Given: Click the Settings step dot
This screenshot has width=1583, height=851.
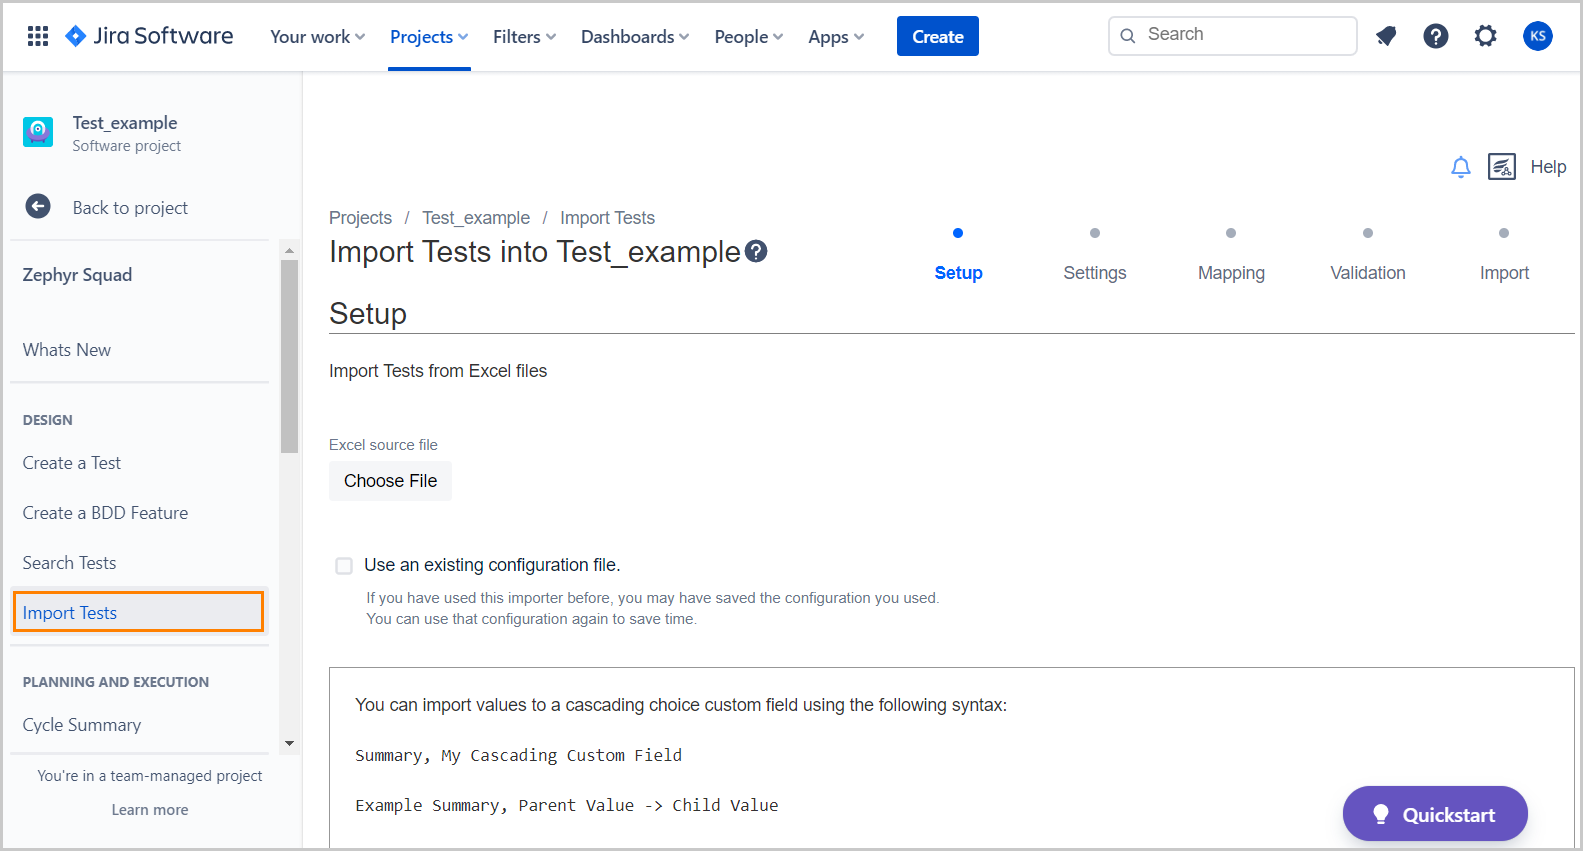Looking at the screenshot, I should click(1095, 233).
